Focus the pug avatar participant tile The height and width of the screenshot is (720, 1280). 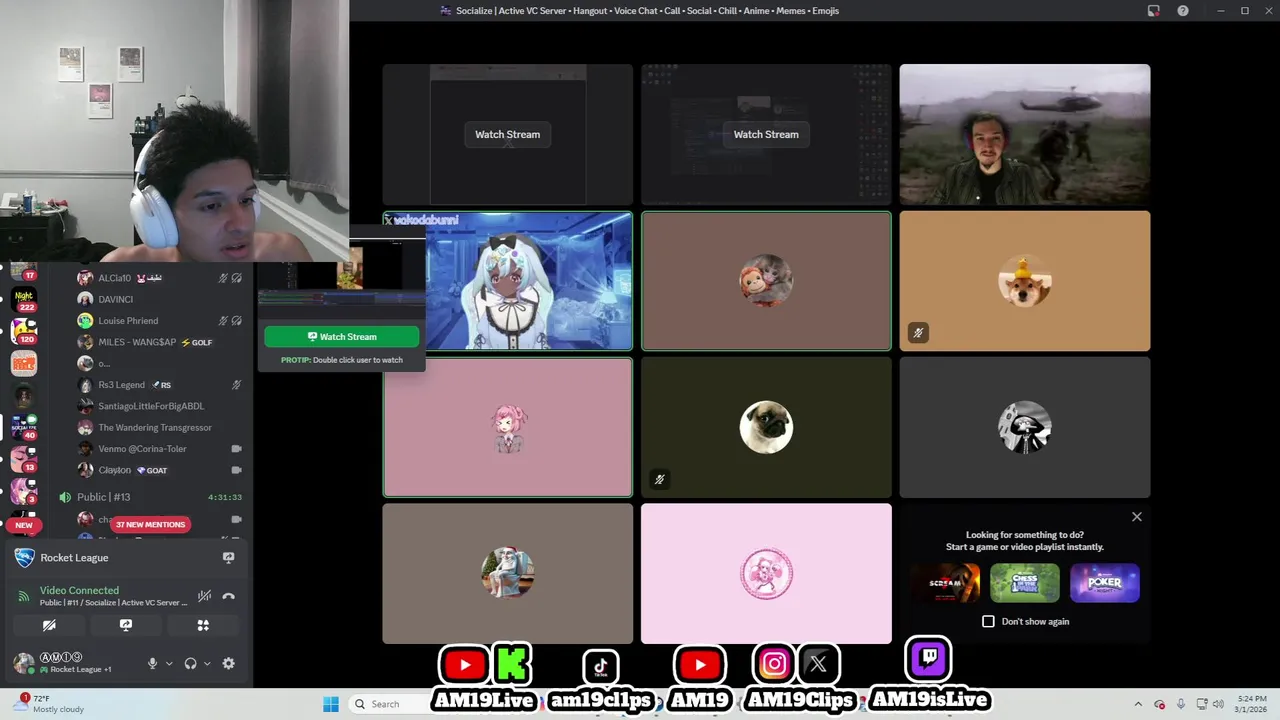(x=766, y=427)
